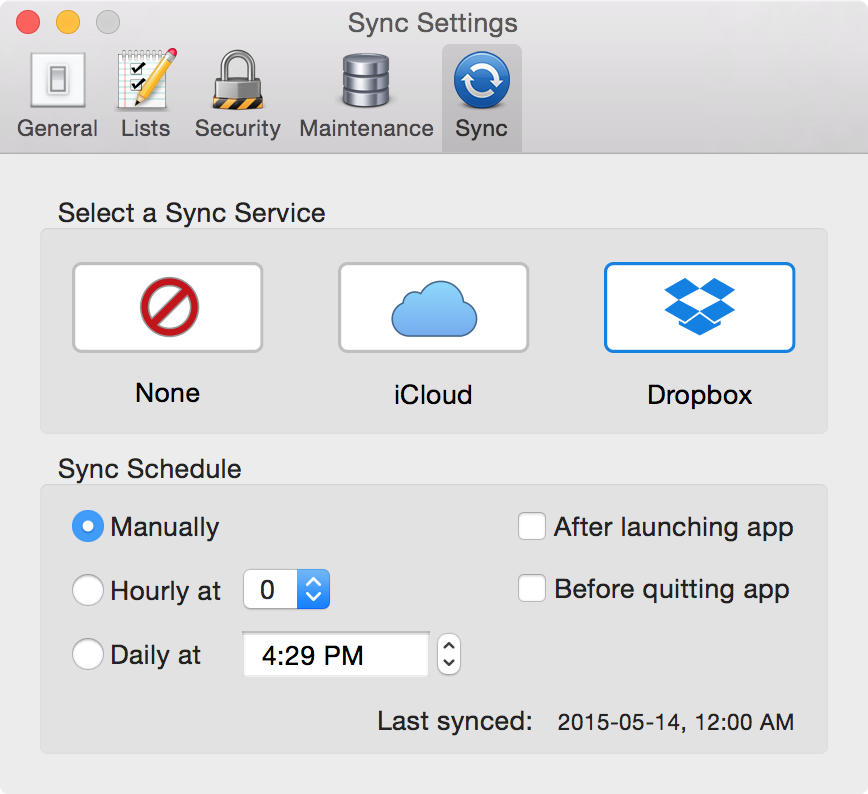Click the Last synced date text
Image resolution: width=868 pixels, height=794 pixels.
coord(676,722)
